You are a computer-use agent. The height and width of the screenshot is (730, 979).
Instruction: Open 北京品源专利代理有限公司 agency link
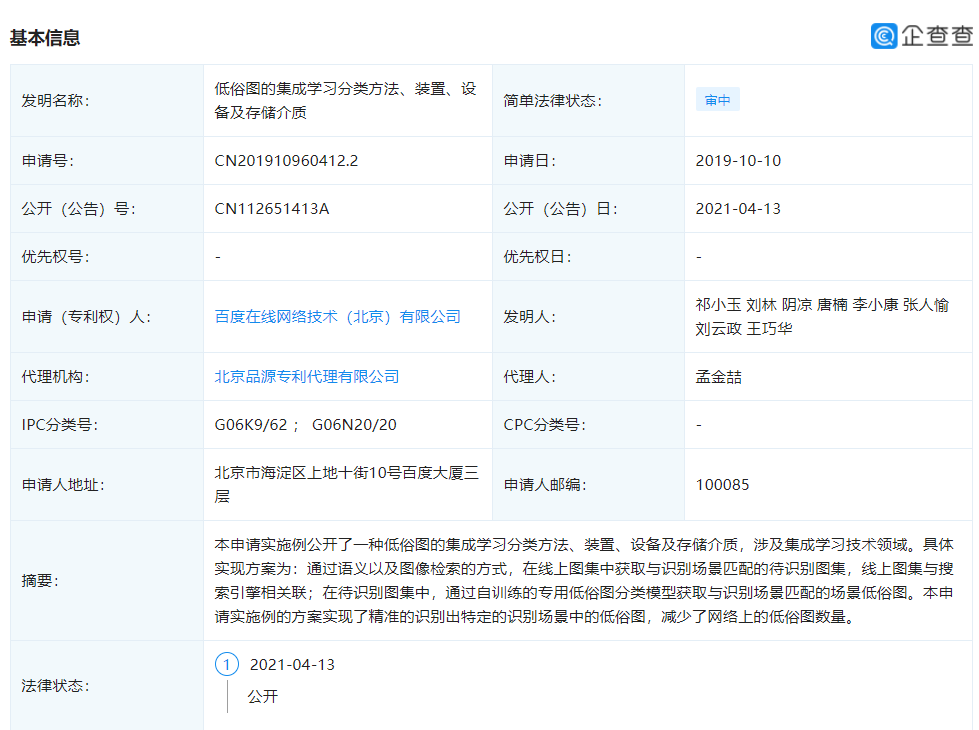click(307, 377)
